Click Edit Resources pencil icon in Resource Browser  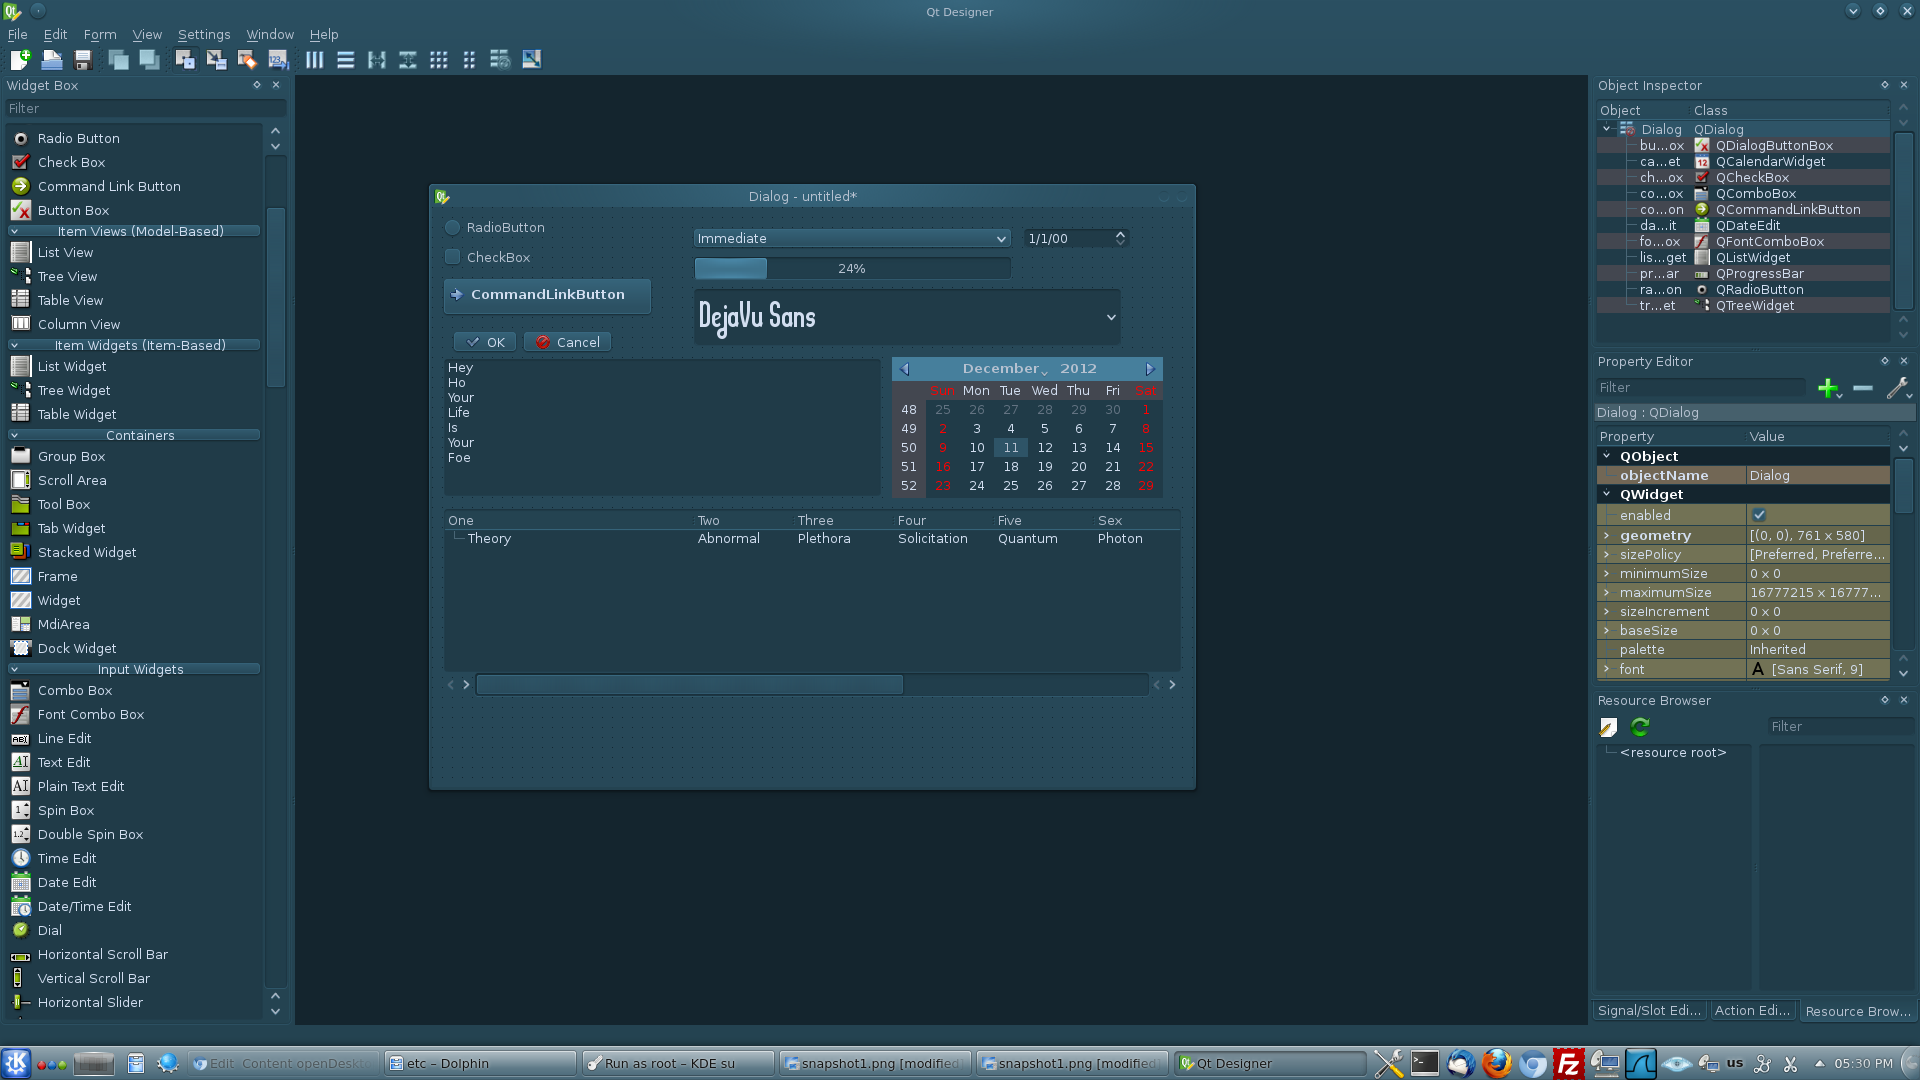pyautogui.click(x=1608, y=727)
